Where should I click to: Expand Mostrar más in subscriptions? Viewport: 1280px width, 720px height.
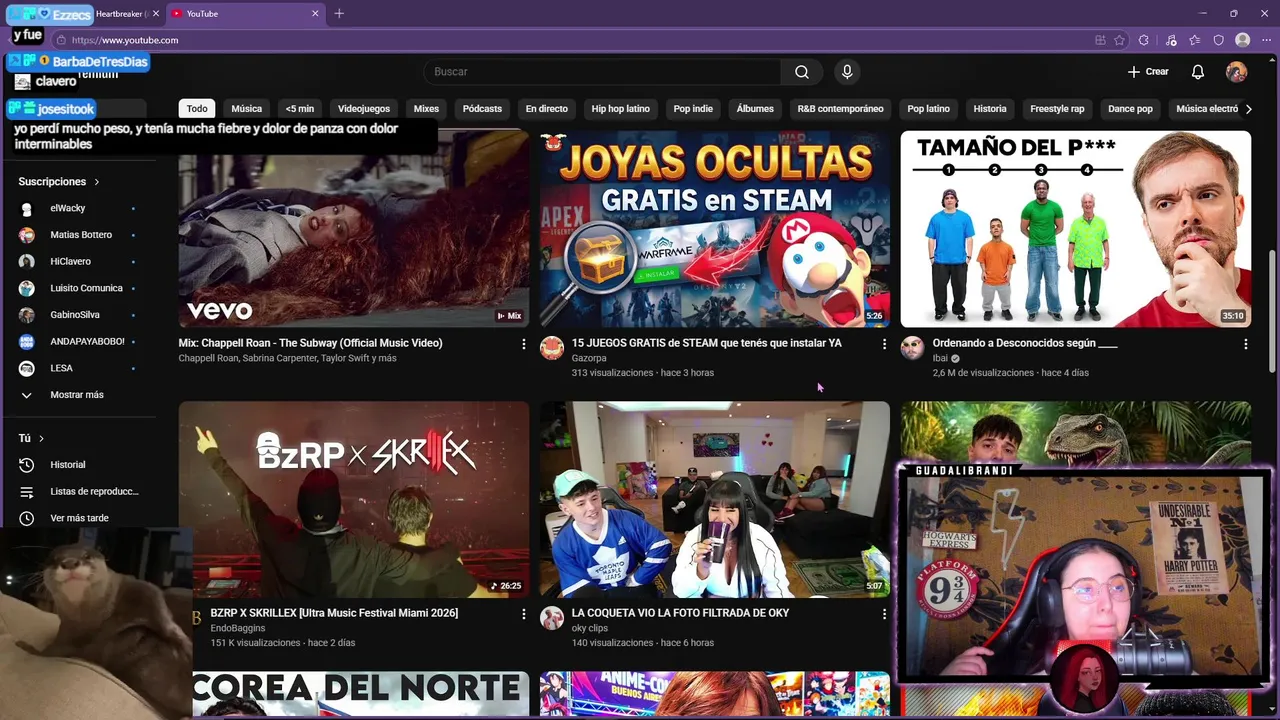coord(77,395)
